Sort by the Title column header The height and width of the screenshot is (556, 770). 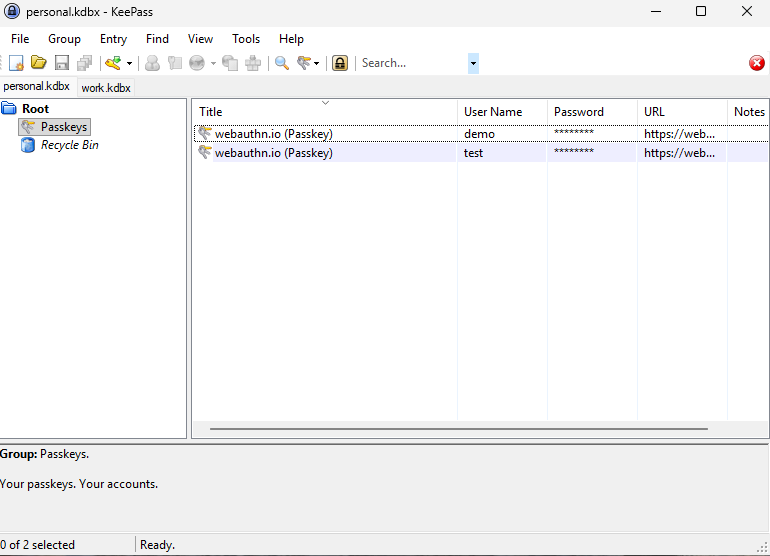[325, 112]
